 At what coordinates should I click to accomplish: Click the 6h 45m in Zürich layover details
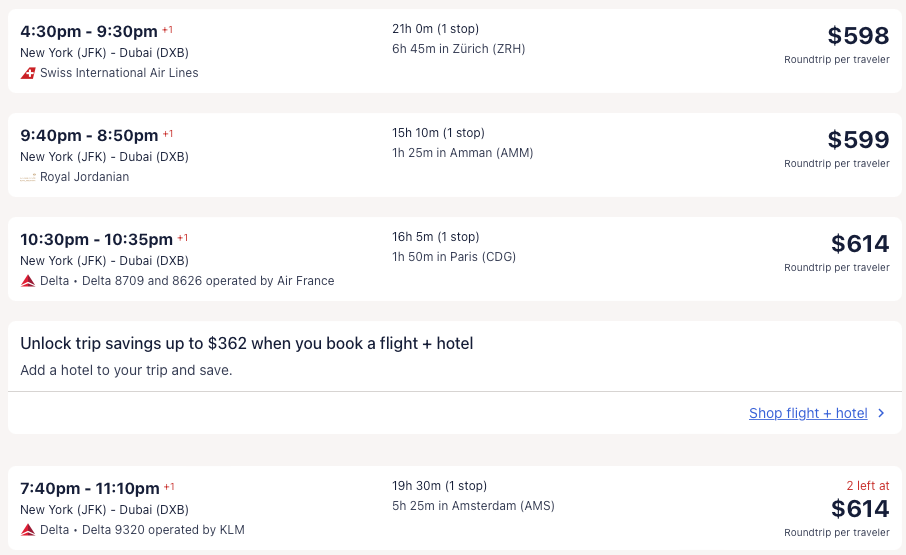(458, 49)
